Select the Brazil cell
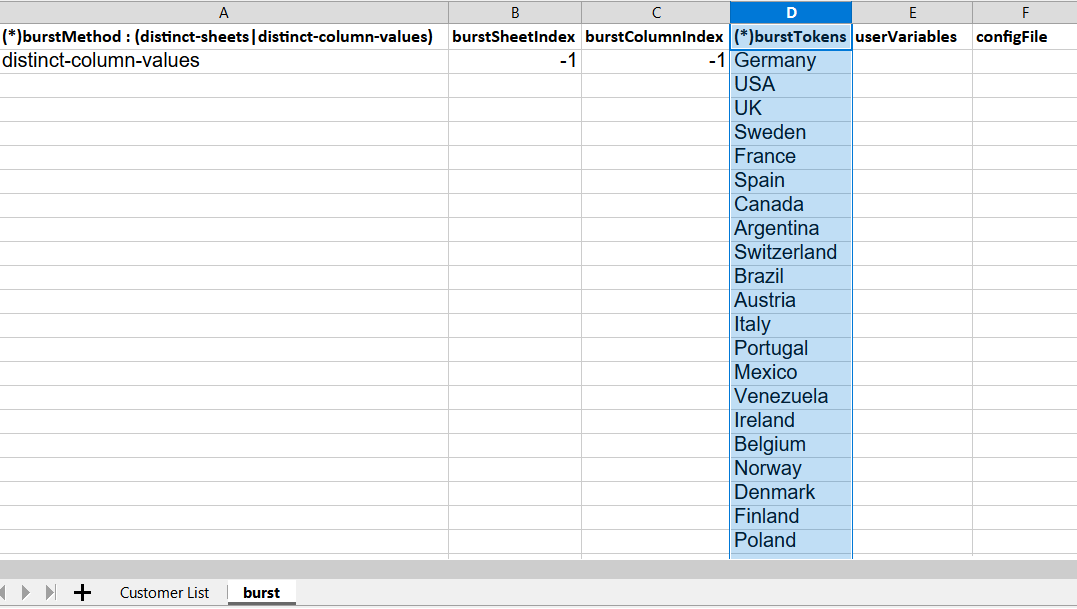 point(791,277)
